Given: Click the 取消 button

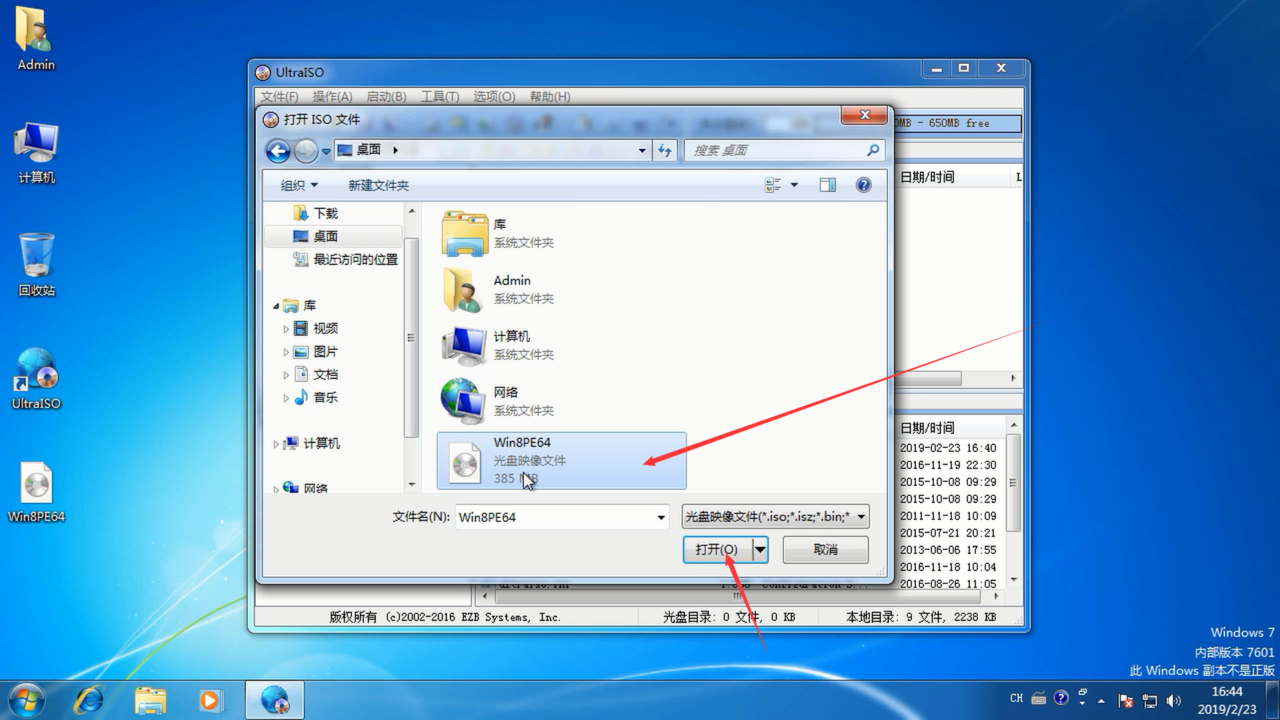Looking at the screenshot, I should point(825,549).
